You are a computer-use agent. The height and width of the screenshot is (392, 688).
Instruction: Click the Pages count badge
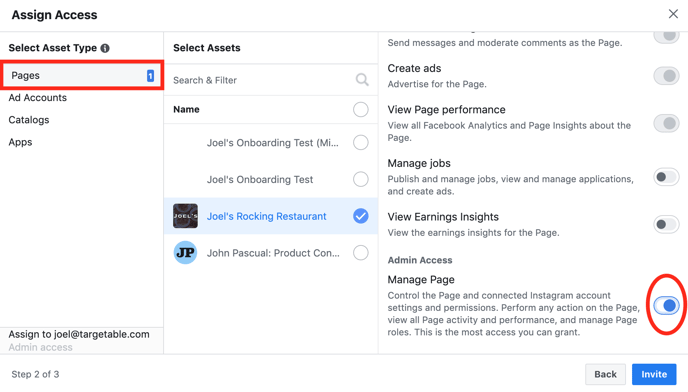(150, 76)
